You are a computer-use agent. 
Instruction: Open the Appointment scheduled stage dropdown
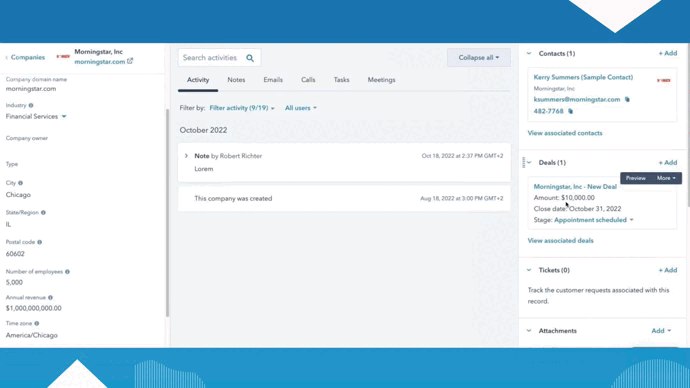point(594,220)
